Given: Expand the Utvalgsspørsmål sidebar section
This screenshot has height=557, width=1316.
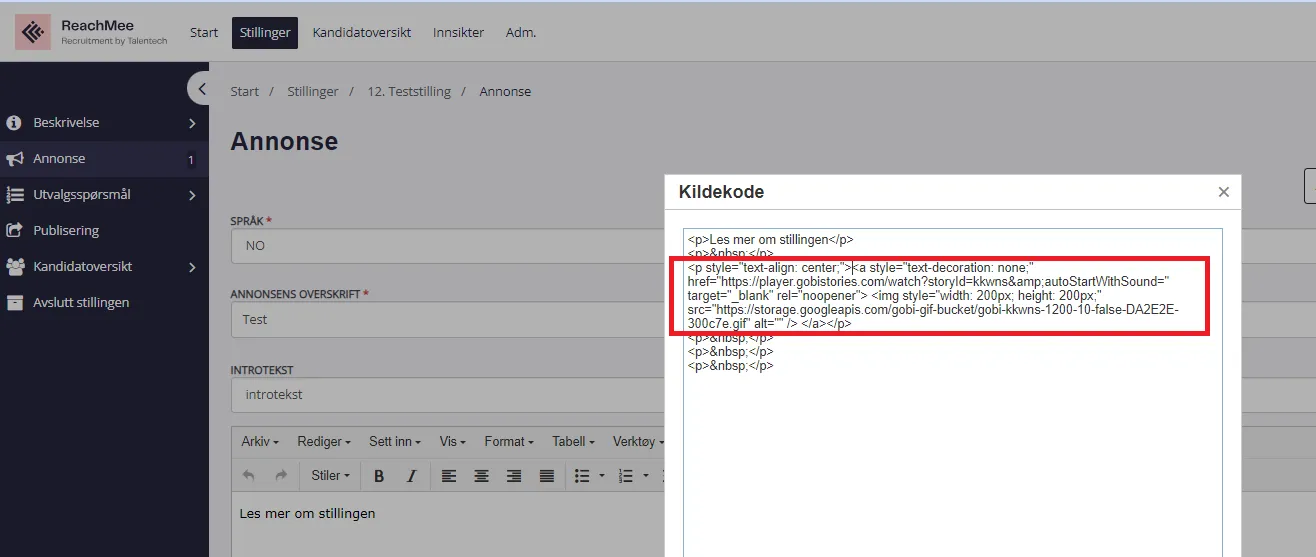Looking at the screenshot, I should [192, 195].
